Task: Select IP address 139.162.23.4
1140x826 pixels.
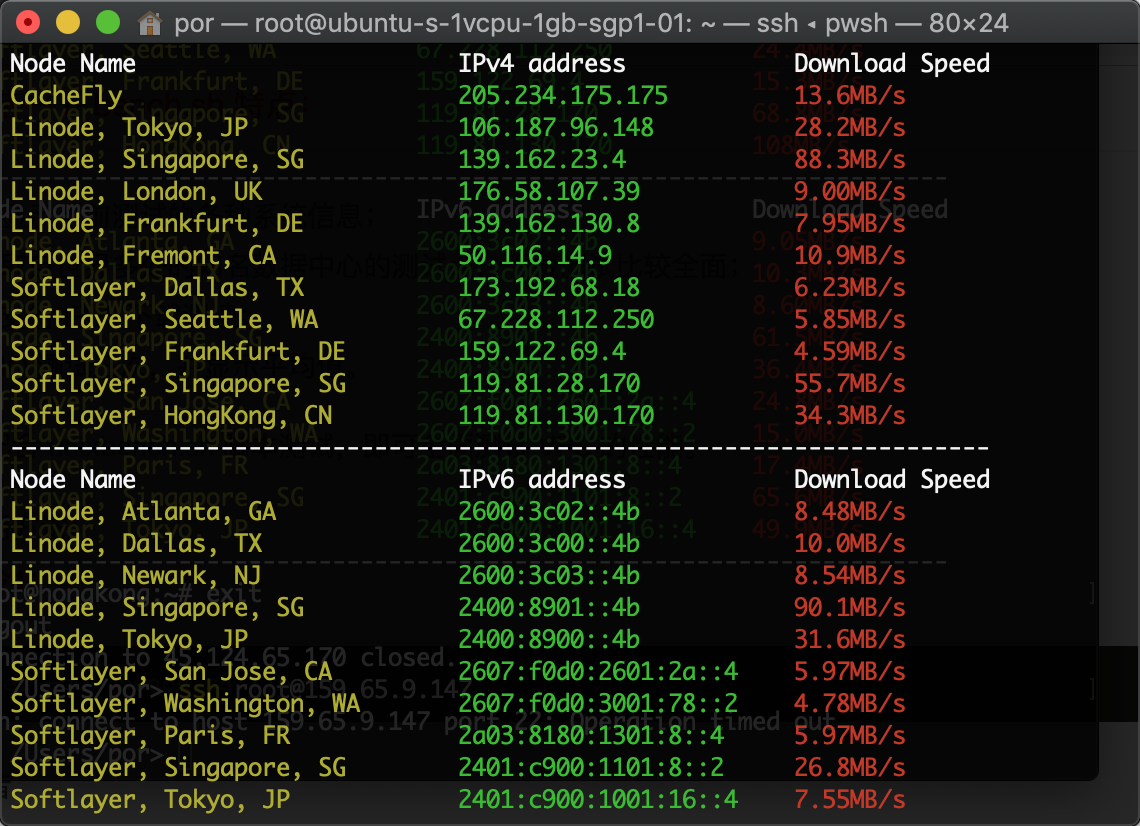Action: pyautogui.click(x=542, y=160)
